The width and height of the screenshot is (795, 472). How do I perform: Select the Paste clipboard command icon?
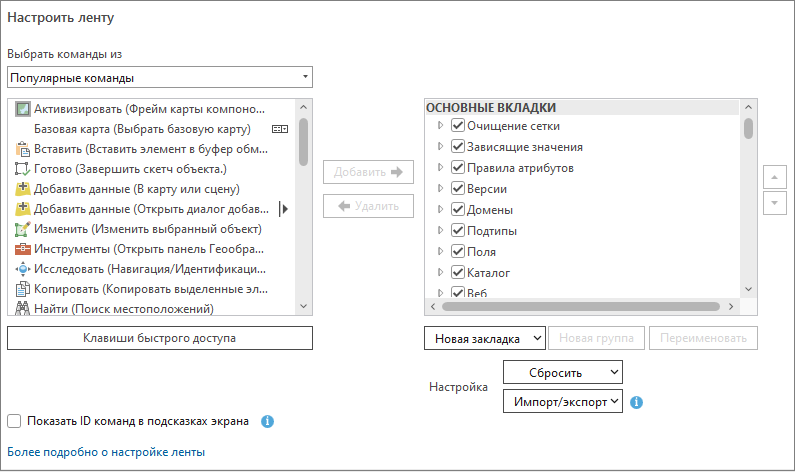click(x=22, y=149)
